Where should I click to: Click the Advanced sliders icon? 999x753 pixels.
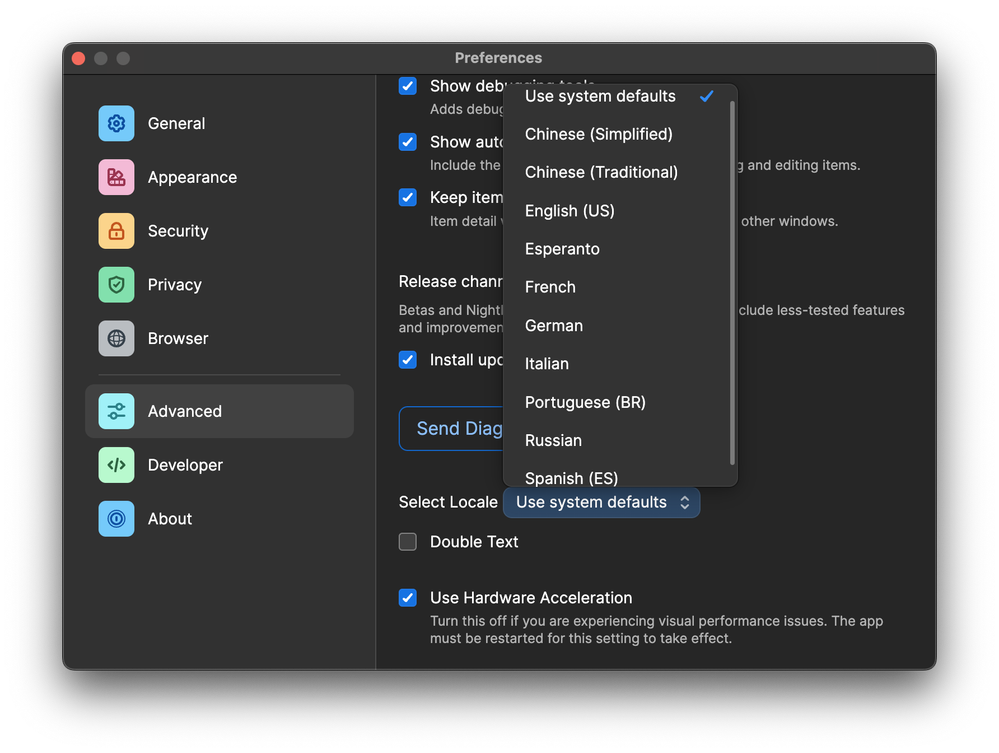coord(116,411)
